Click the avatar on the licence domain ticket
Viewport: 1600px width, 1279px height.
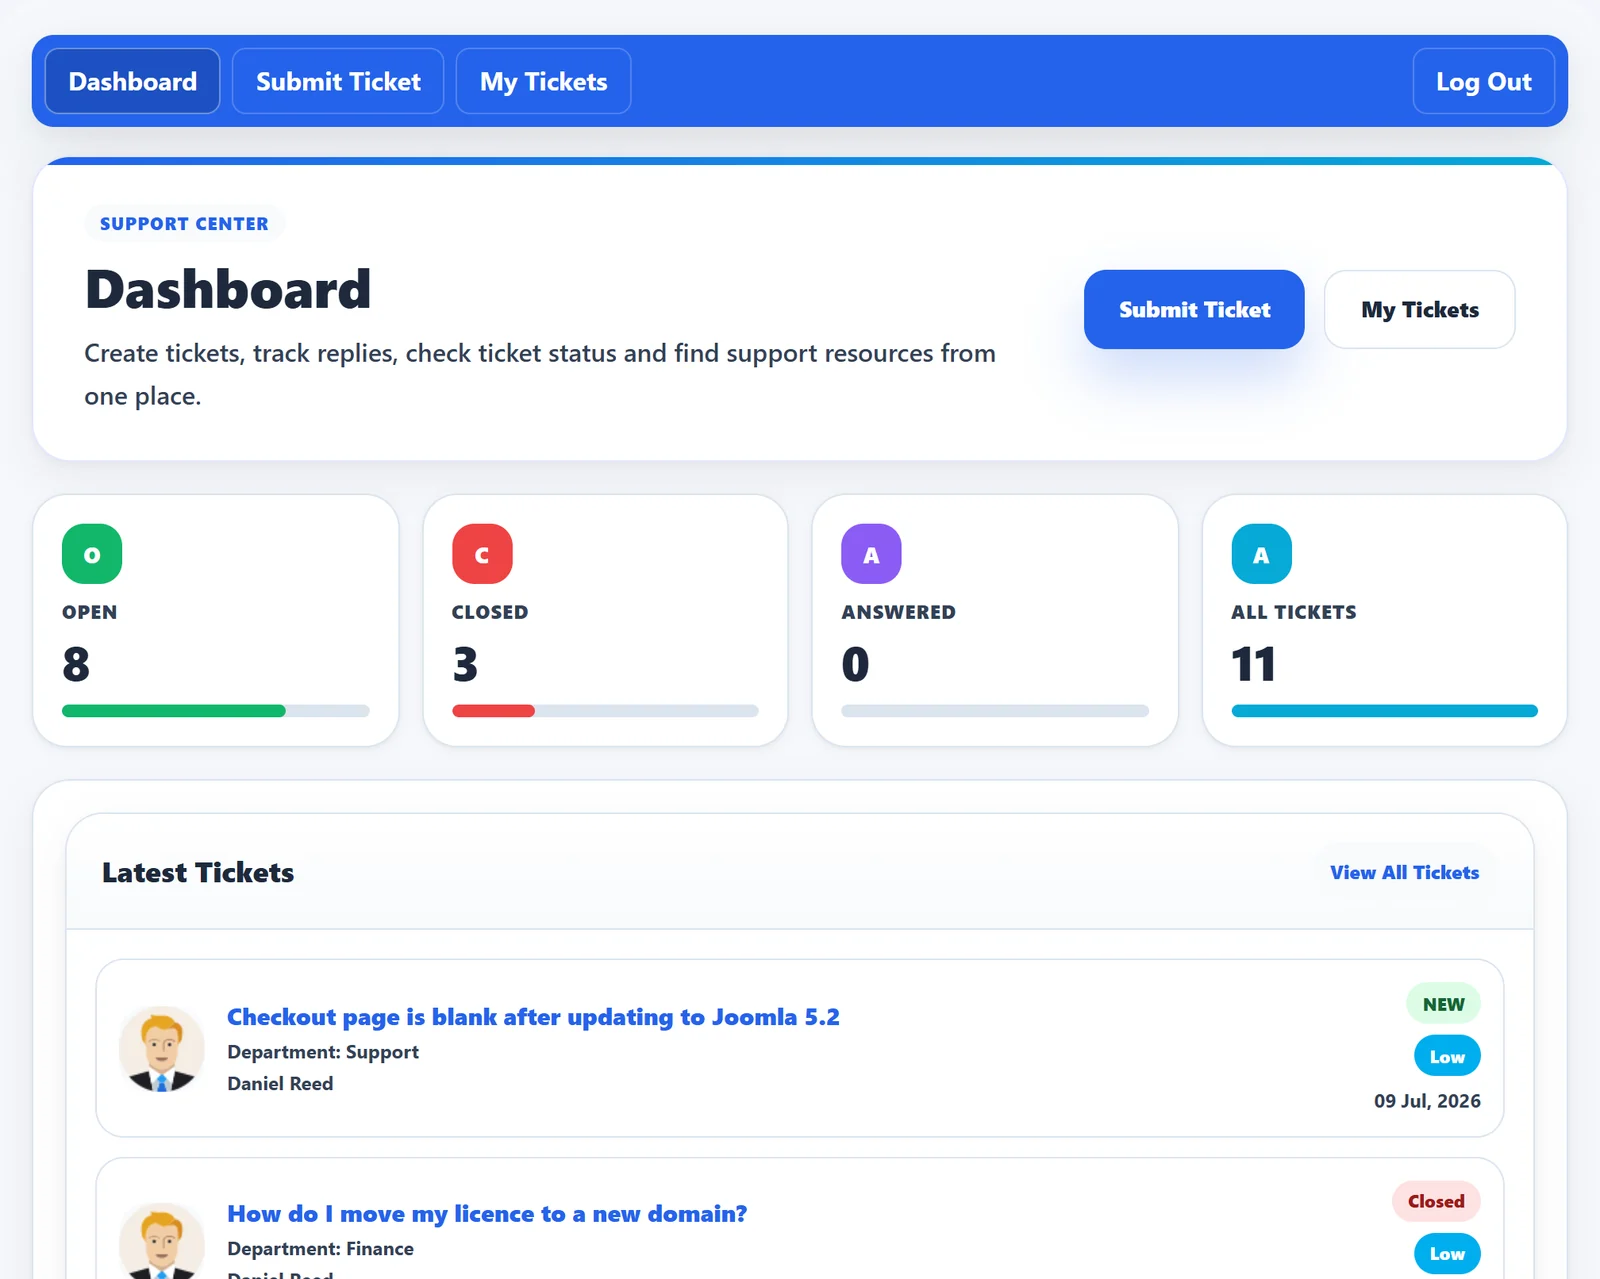pyautogui.click(x=162, y=1241)
